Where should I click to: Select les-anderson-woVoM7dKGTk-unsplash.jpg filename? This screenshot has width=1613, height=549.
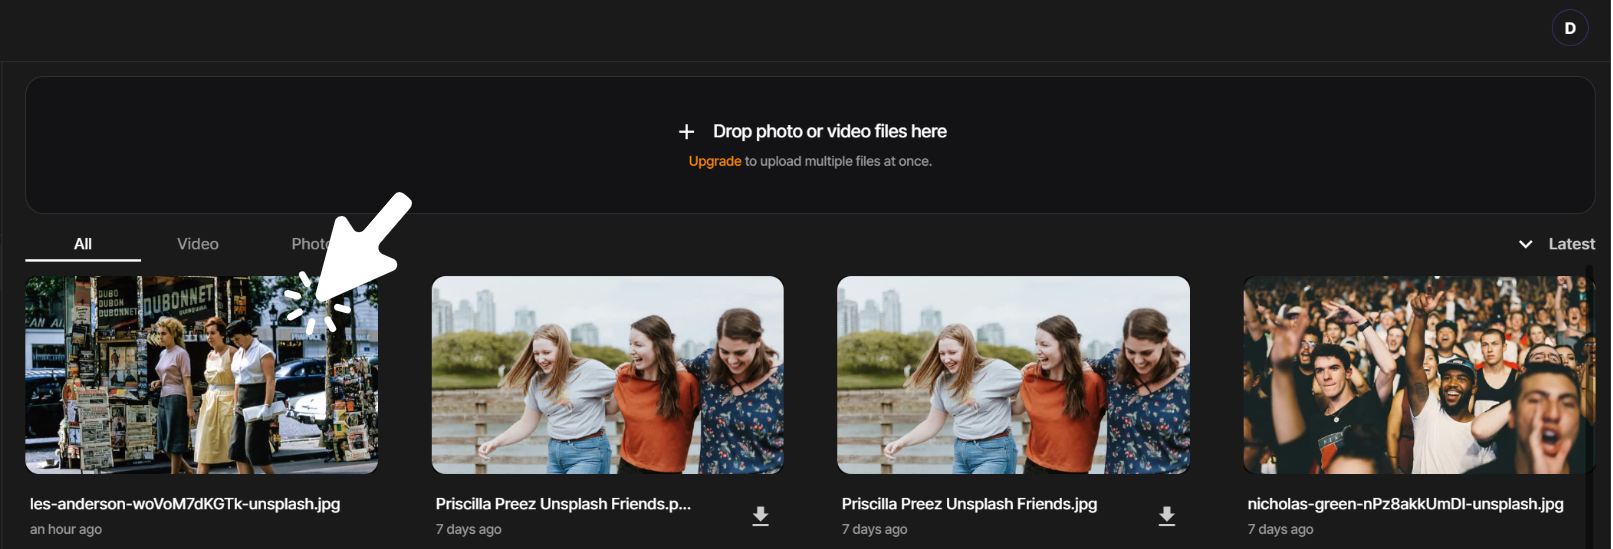click(x=185, y=504)
